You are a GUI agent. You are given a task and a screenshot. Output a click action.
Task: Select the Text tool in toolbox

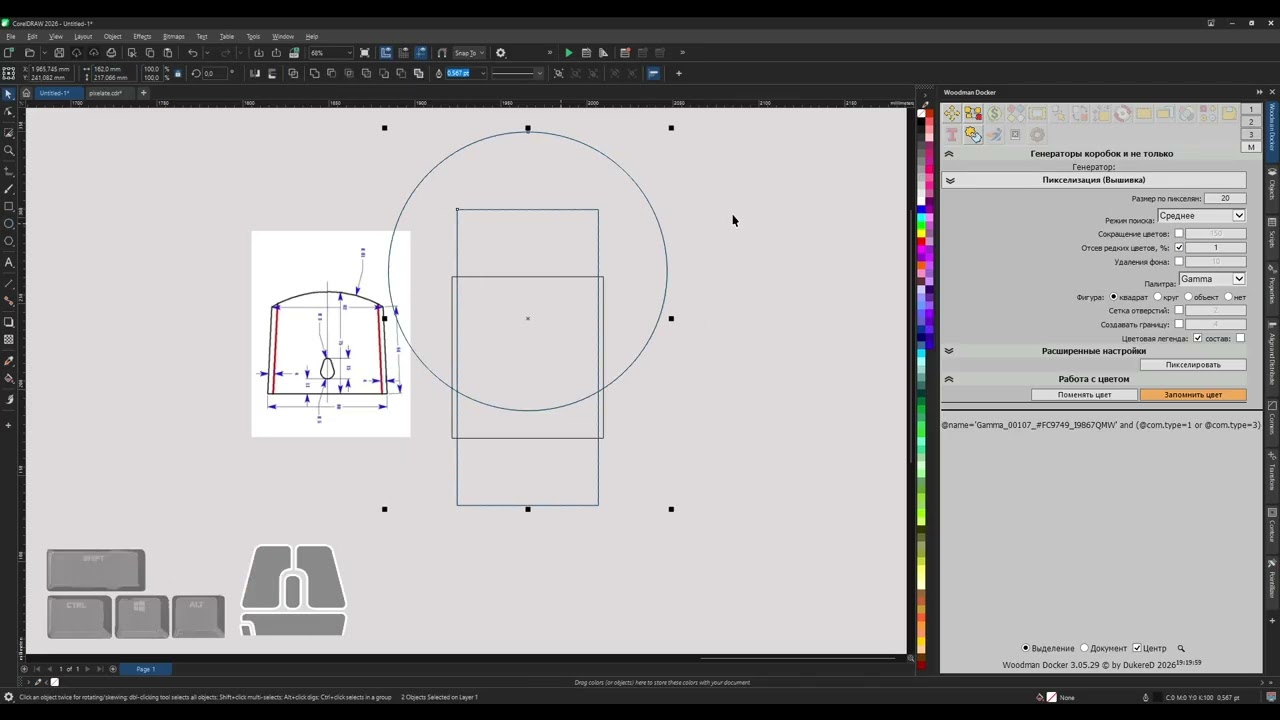[9, 263]
